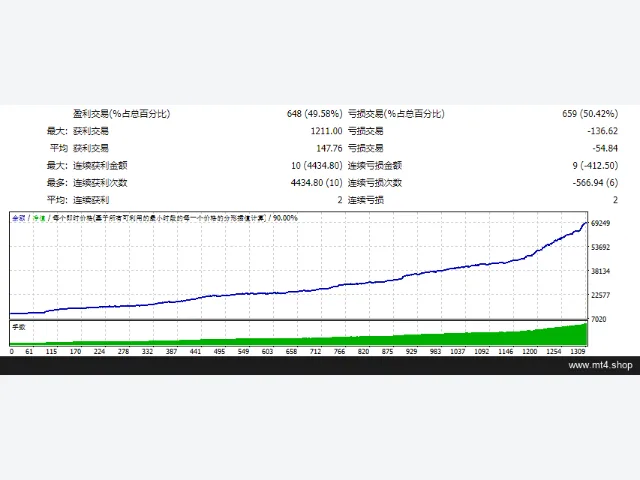Screen dimensions: 640x480
Task: Click the x-axis label 983
Action: [436, 351]
